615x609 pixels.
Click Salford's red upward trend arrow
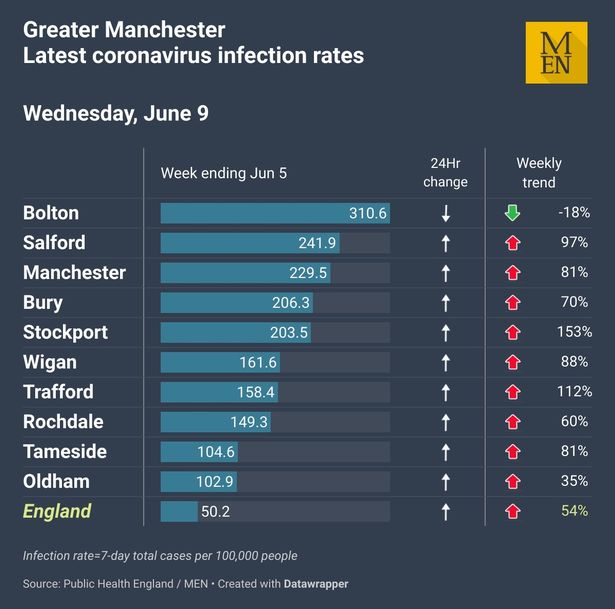tap(513, 243)
